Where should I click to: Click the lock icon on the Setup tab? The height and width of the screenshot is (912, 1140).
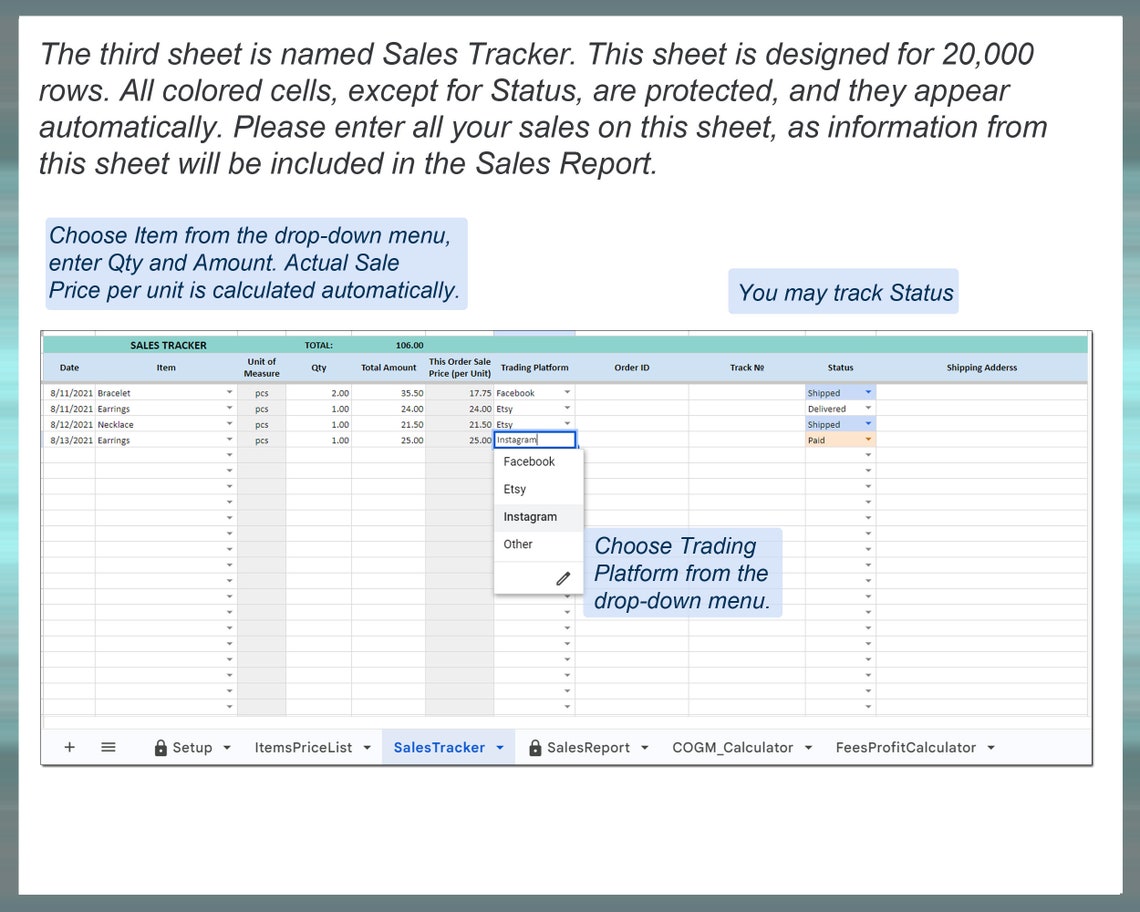coord(163,747)
